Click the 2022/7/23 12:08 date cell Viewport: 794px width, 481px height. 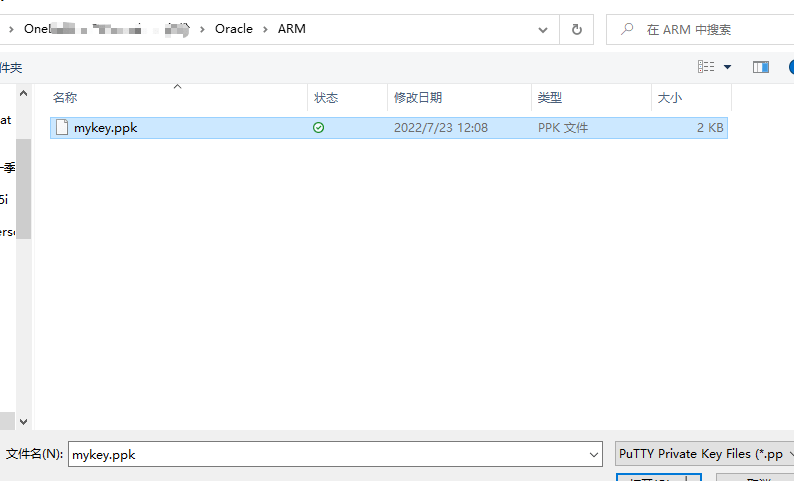click(441, 128)
